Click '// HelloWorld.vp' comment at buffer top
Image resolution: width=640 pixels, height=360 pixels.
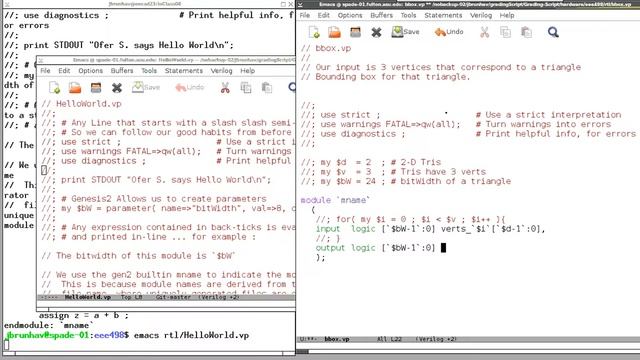[81, 104]
